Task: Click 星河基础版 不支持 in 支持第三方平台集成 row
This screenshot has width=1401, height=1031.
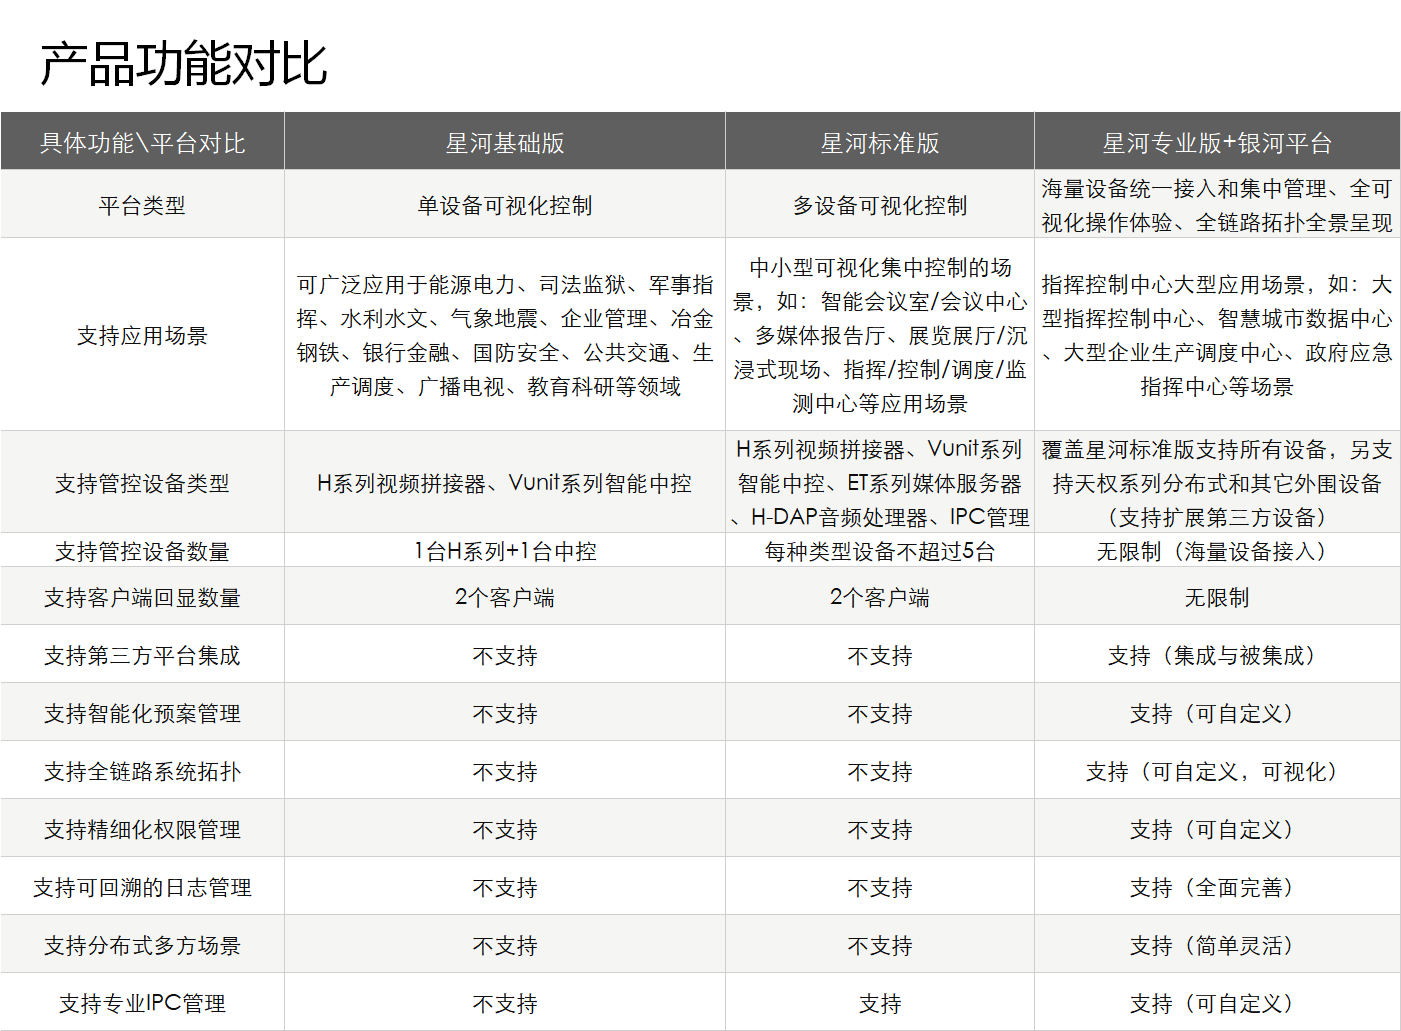Action: click(504, 656)
